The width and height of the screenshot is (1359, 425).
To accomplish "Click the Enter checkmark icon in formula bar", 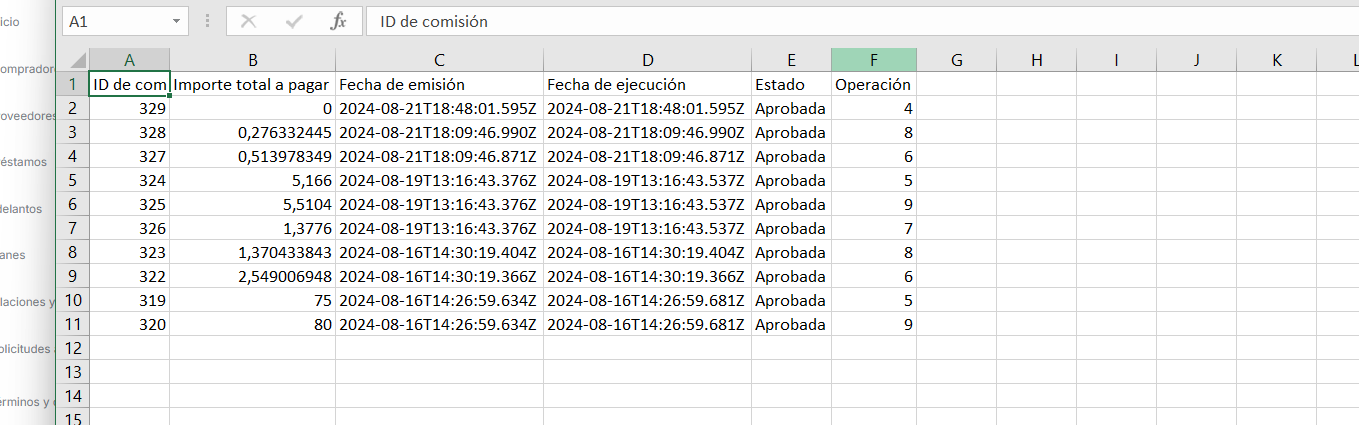I will (294, 21).
